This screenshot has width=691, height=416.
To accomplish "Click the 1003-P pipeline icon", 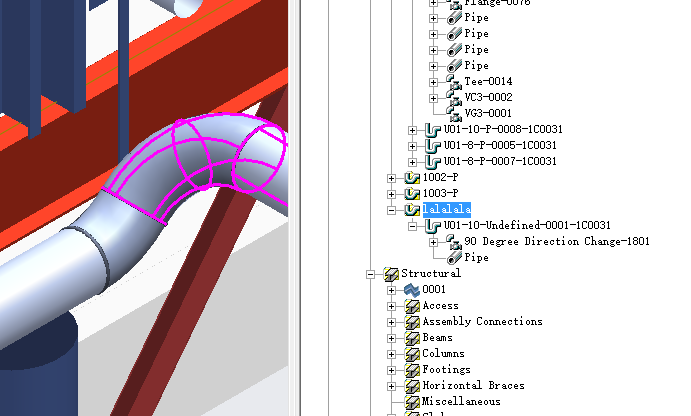I will click(412, 193).
